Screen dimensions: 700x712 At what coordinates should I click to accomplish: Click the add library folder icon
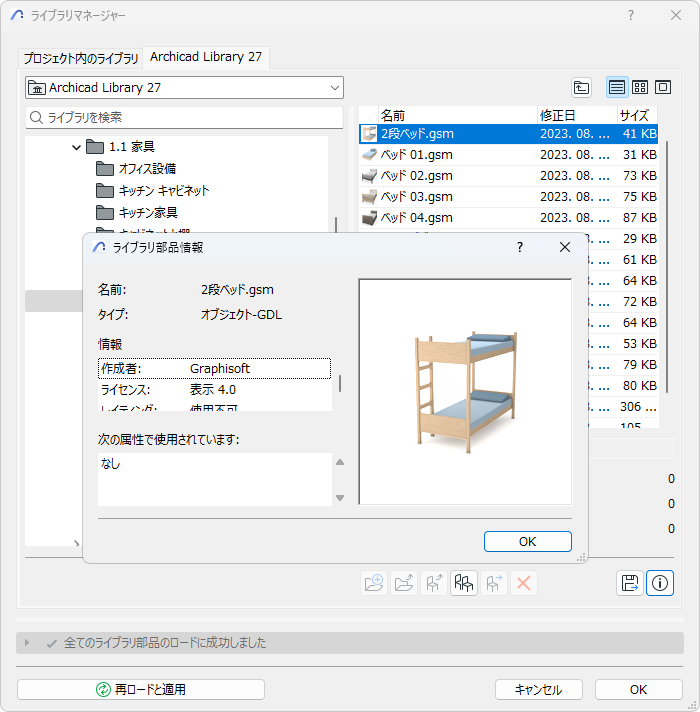(x=374, y=583)
